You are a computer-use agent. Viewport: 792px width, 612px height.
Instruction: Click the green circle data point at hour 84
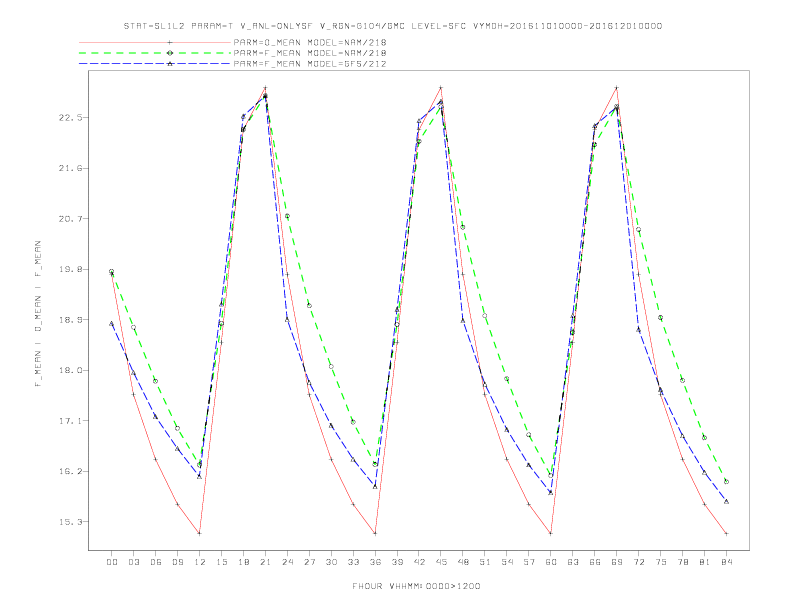pyautogui.click(x=726, y=482)
